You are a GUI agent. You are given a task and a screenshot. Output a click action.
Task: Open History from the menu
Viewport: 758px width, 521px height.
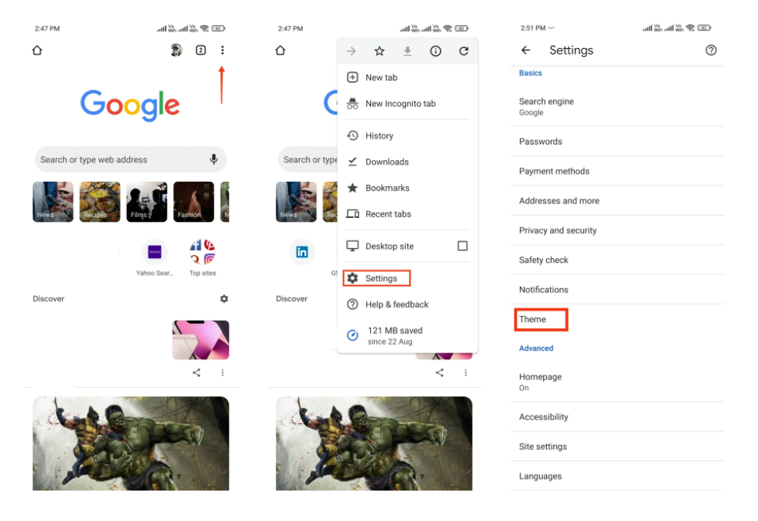pyautogui.click(x=408, y=136)
